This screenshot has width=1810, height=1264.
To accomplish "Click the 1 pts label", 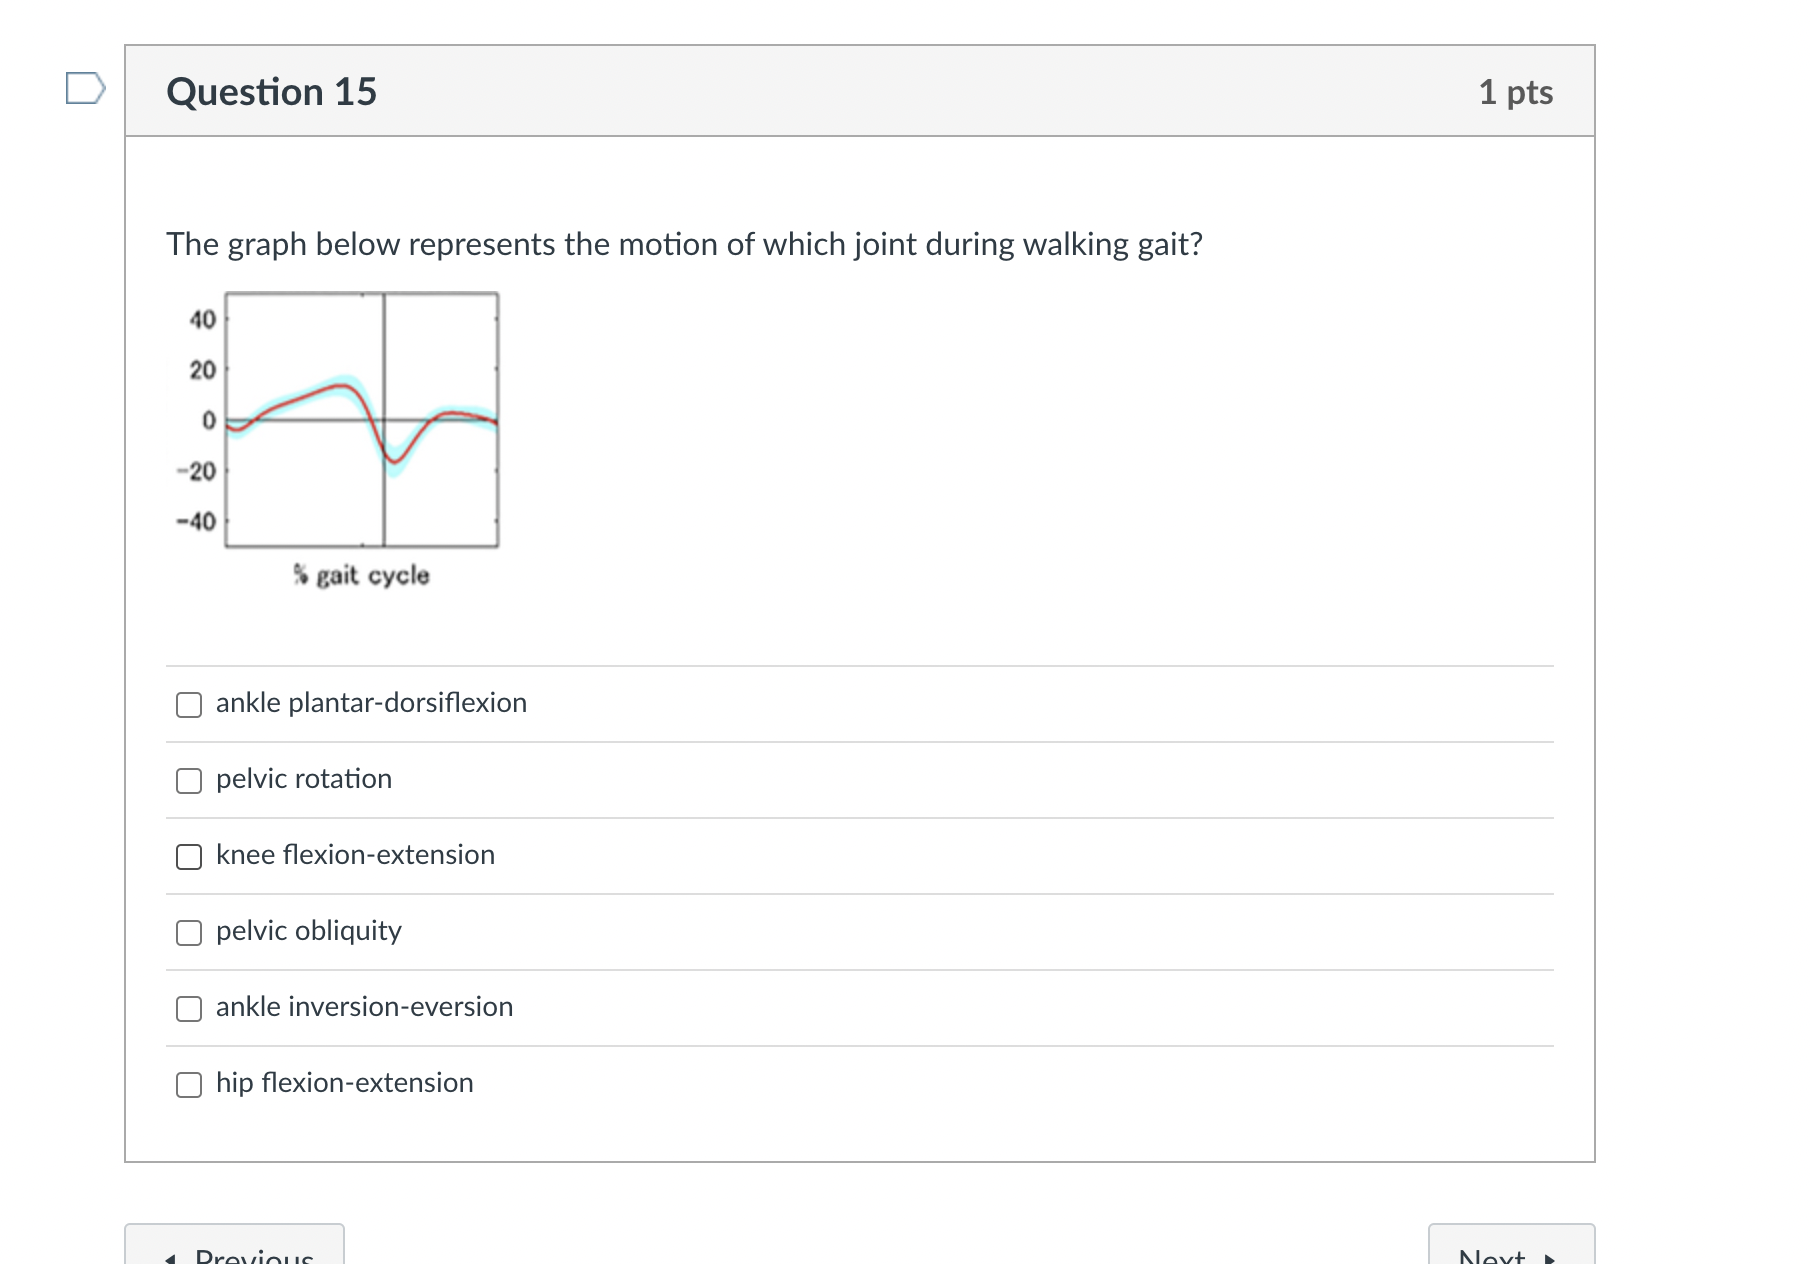I will pyautogui.click(x=1518, y=91).
